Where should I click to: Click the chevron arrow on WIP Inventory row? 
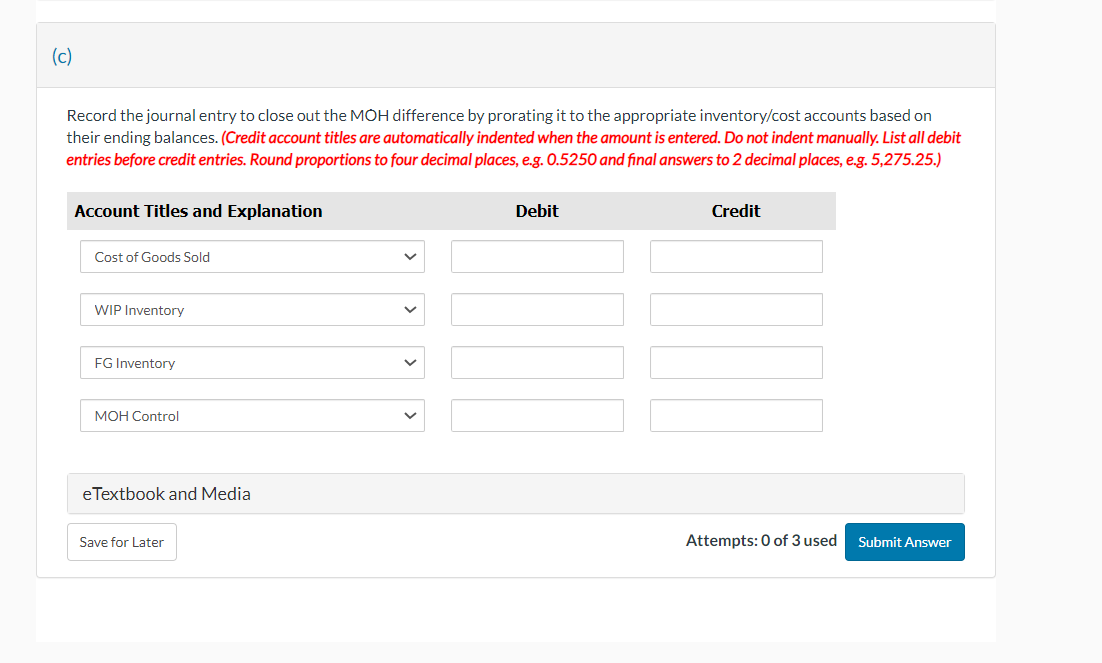tap(410, 309)
